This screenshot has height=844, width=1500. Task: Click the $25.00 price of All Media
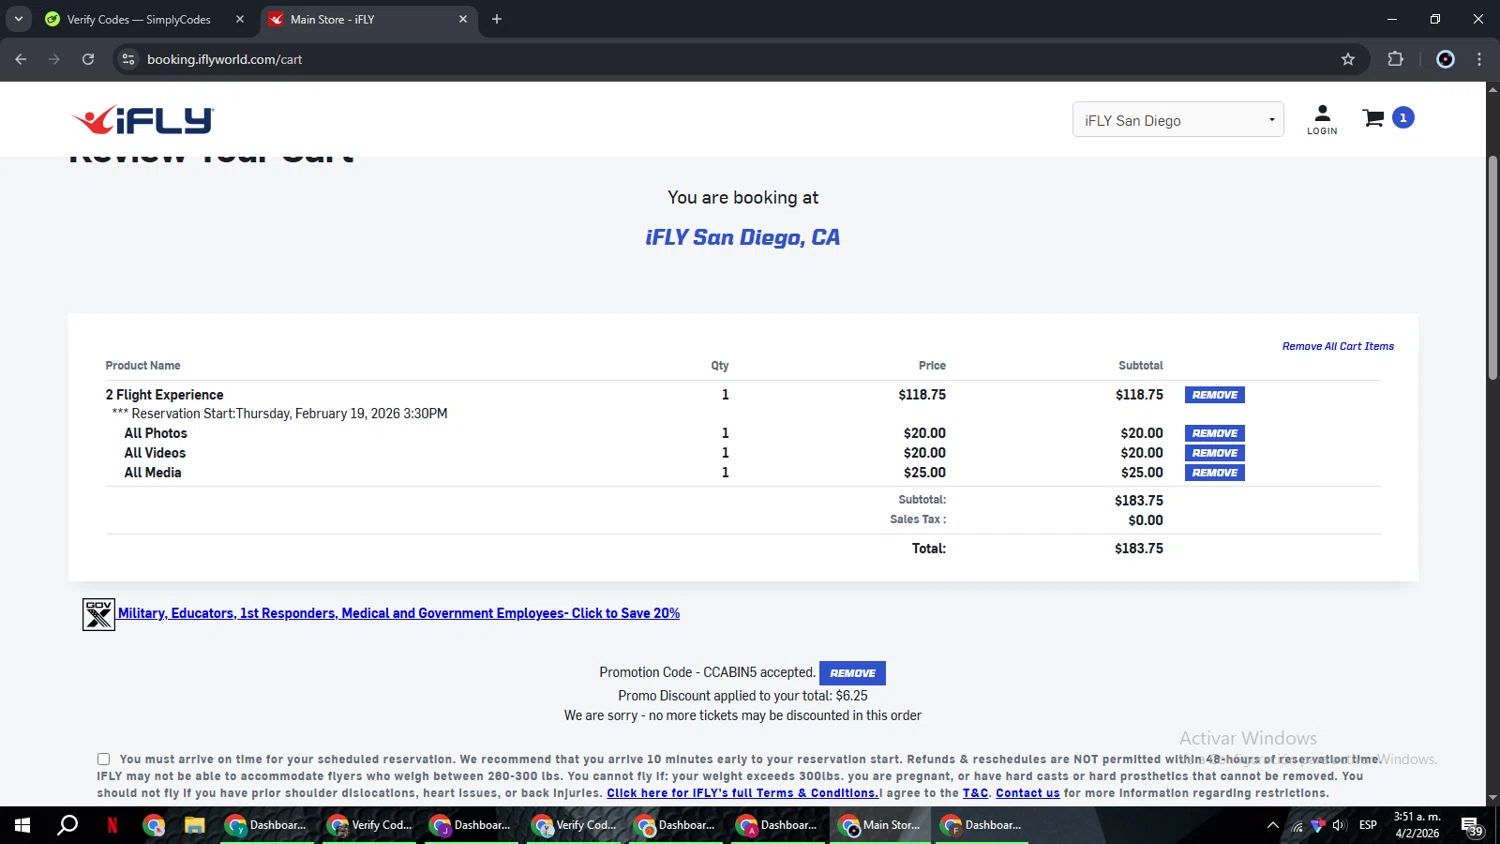(x=925, y=473)
